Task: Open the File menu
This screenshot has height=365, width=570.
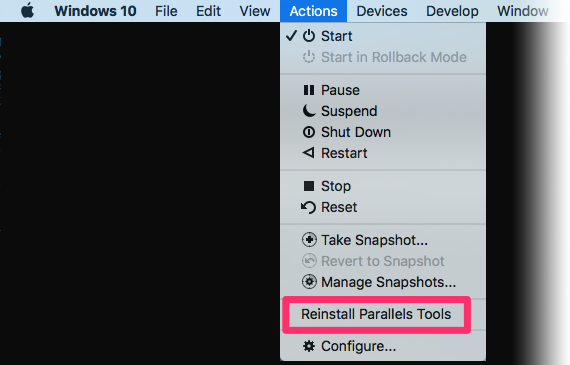Action: [x=166, y=11]
